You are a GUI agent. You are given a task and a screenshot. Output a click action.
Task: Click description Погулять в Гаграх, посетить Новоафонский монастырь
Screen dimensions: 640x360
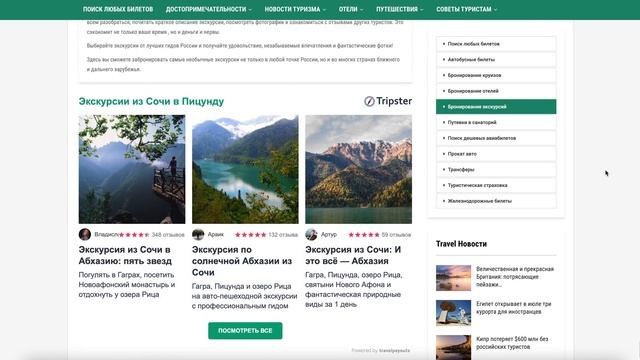127,284
